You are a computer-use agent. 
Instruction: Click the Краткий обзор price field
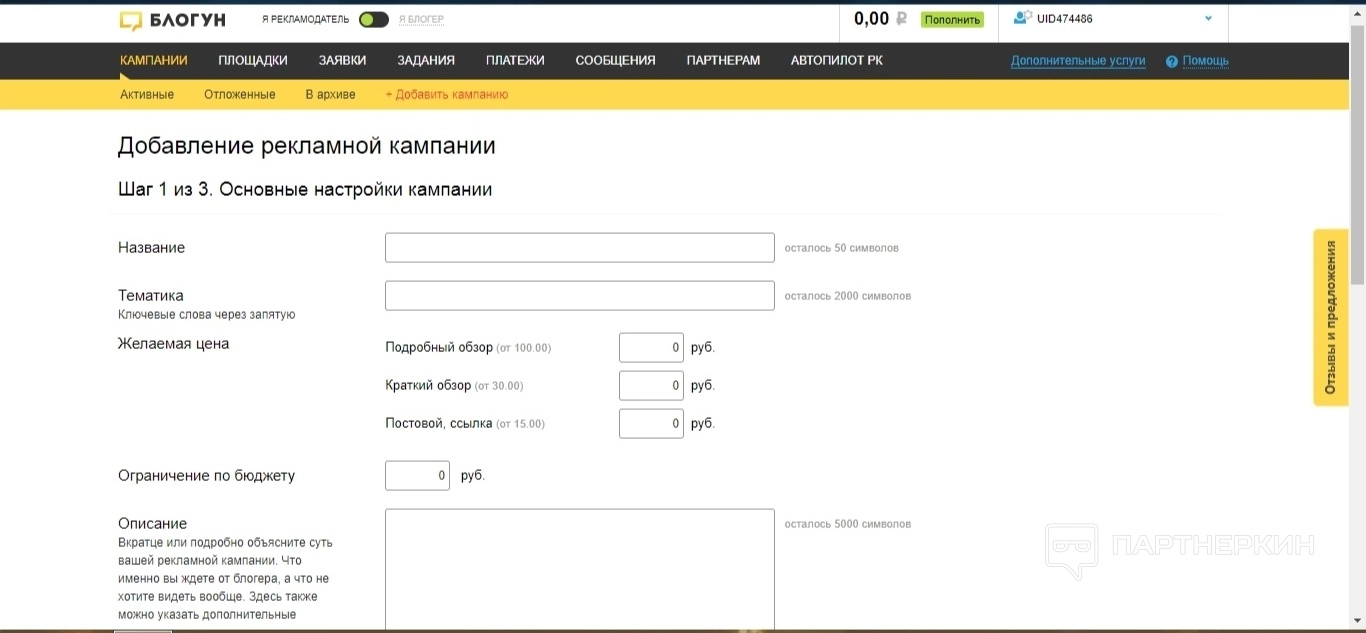tap(651, 385)
